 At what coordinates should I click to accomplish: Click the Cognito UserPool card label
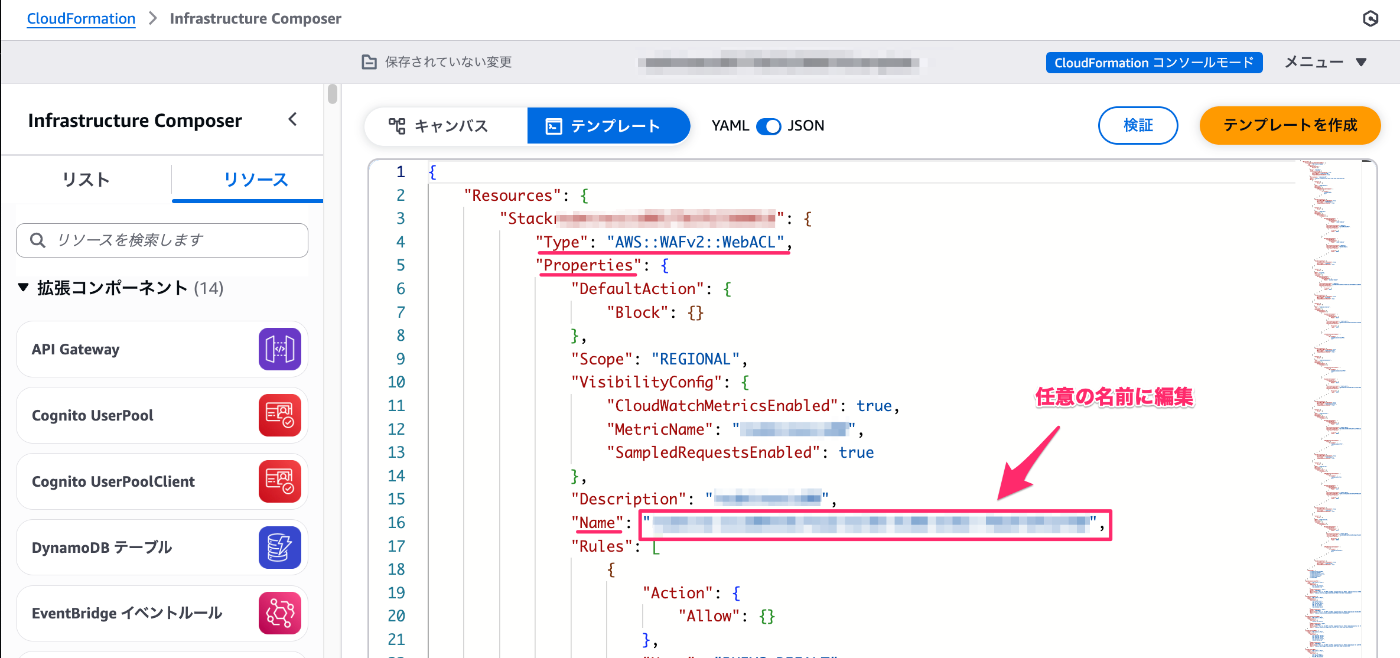pyautogui.click(x=92, y=415)
